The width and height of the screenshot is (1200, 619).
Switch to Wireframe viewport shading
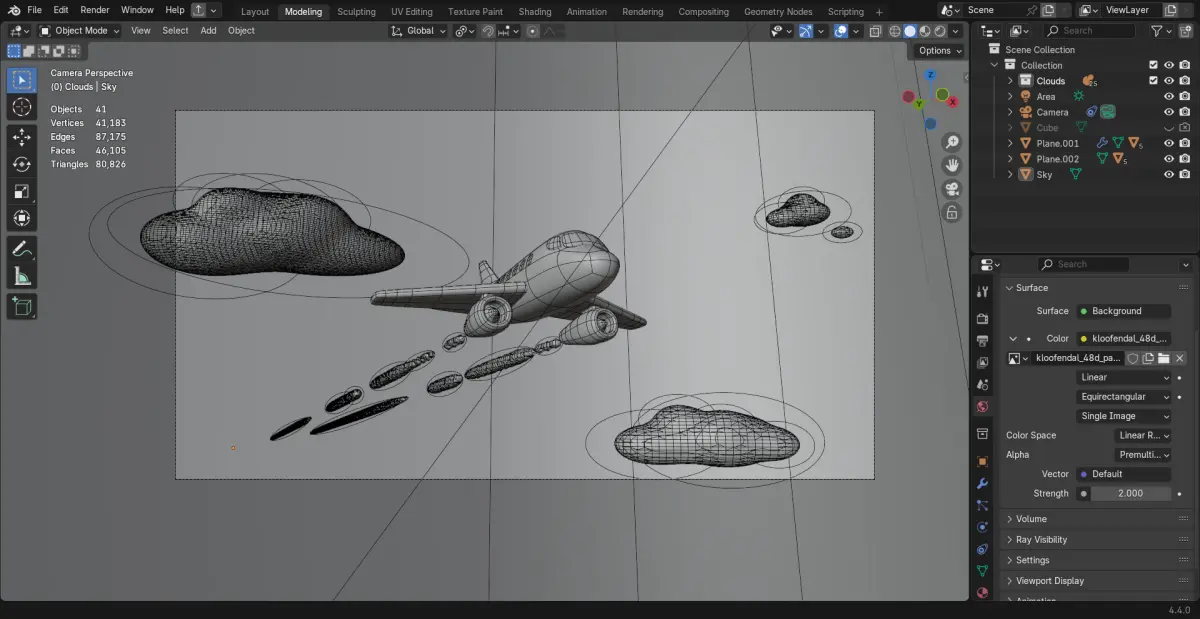pos(895,31)
